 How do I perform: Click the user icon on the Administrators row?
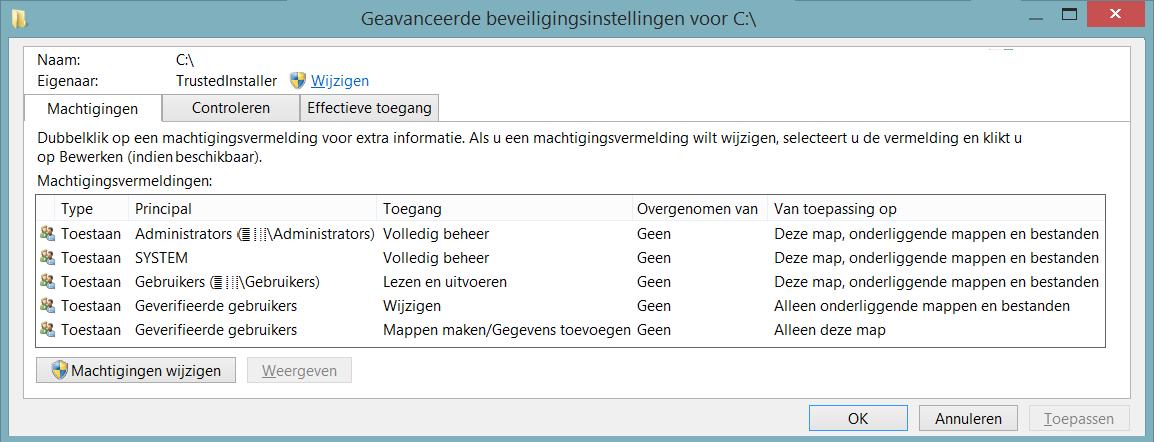[x=47, y=234]
